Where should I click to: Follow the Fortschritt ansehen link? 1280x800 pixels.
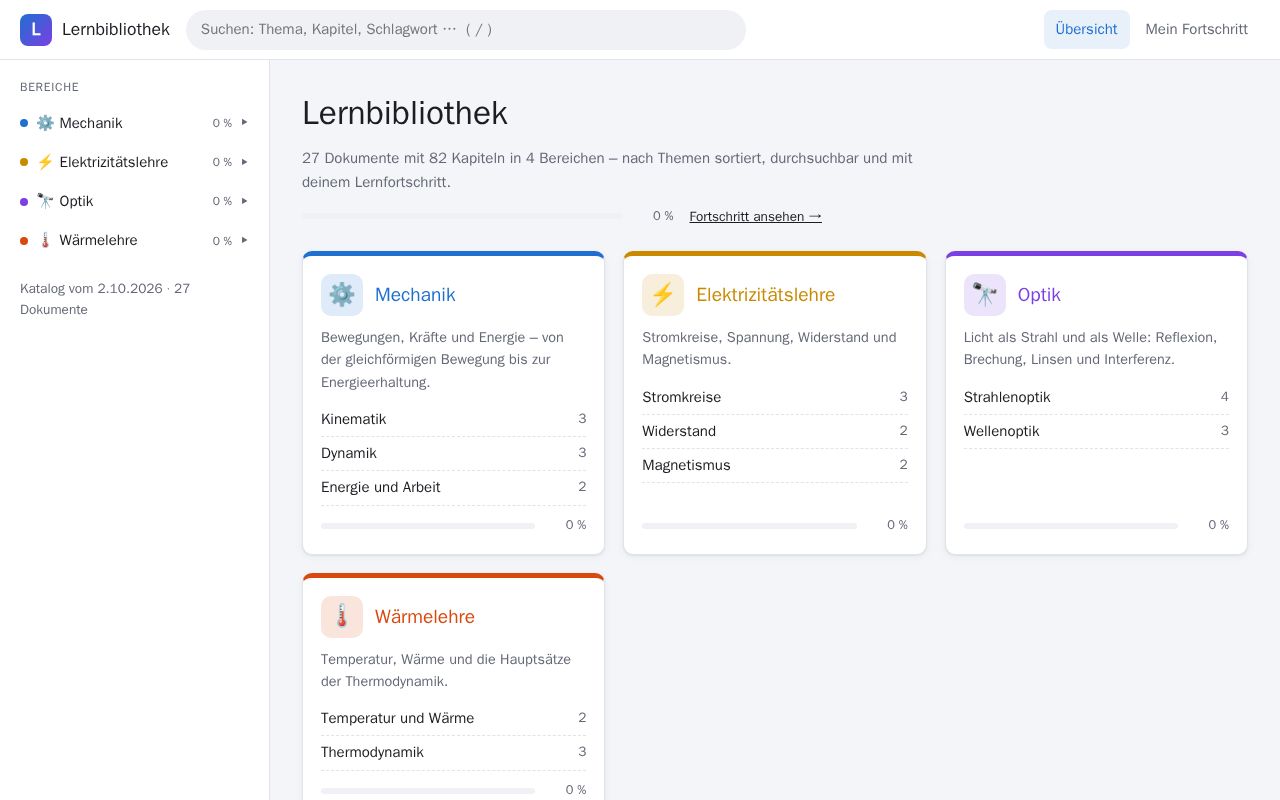[x=755, y=216]
